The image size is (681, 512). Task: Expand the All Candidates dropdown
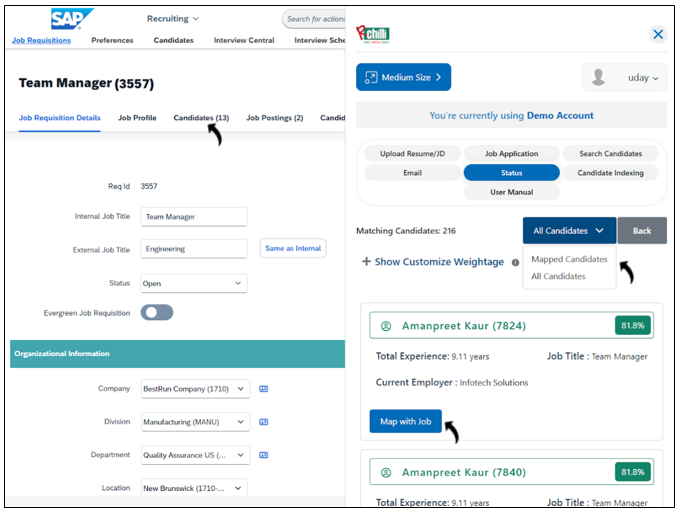[x=568, y=231]
